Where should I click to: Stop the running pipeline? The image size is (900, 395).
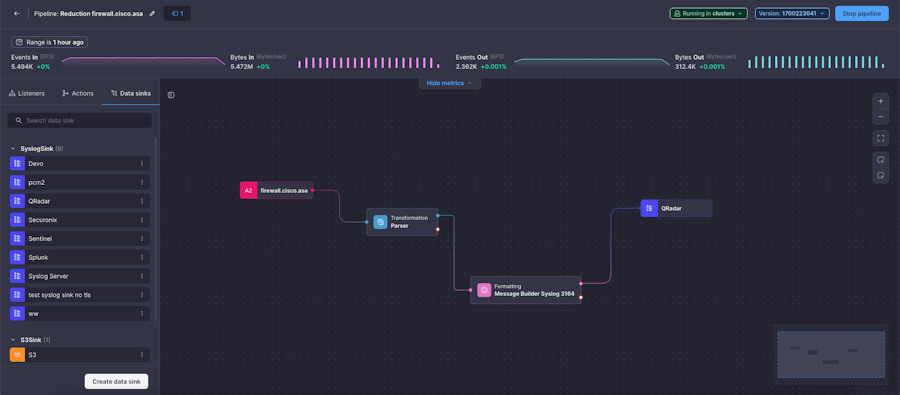tap(862, 13)
